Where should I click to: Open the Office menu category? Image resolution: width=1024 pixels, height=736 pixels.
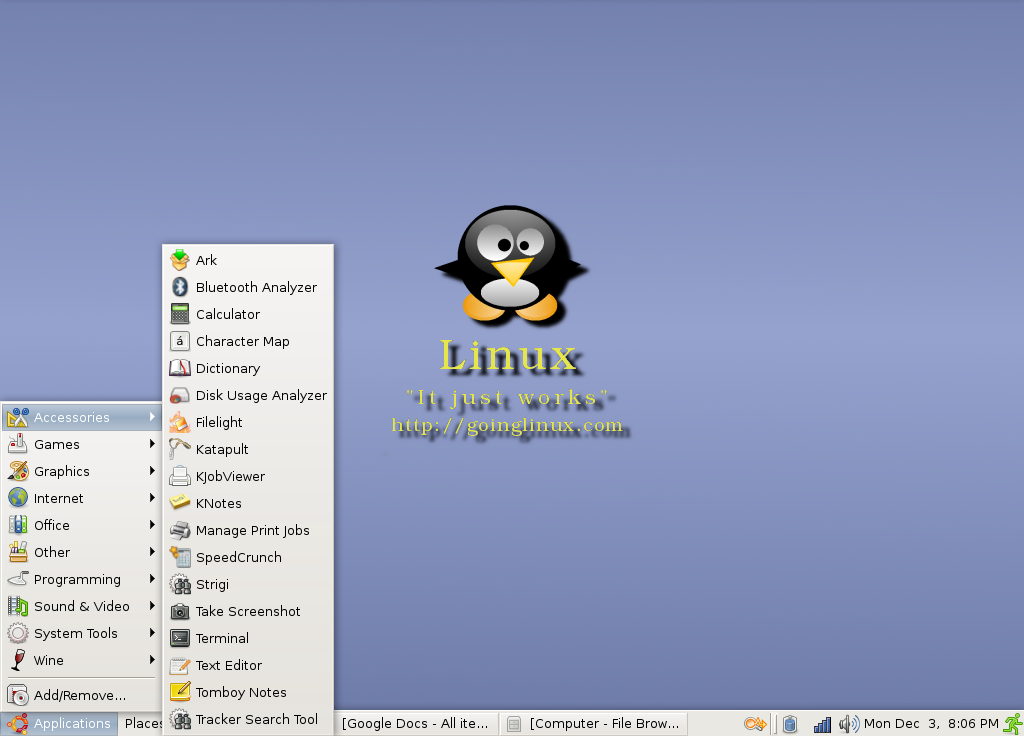pos(82,525)
